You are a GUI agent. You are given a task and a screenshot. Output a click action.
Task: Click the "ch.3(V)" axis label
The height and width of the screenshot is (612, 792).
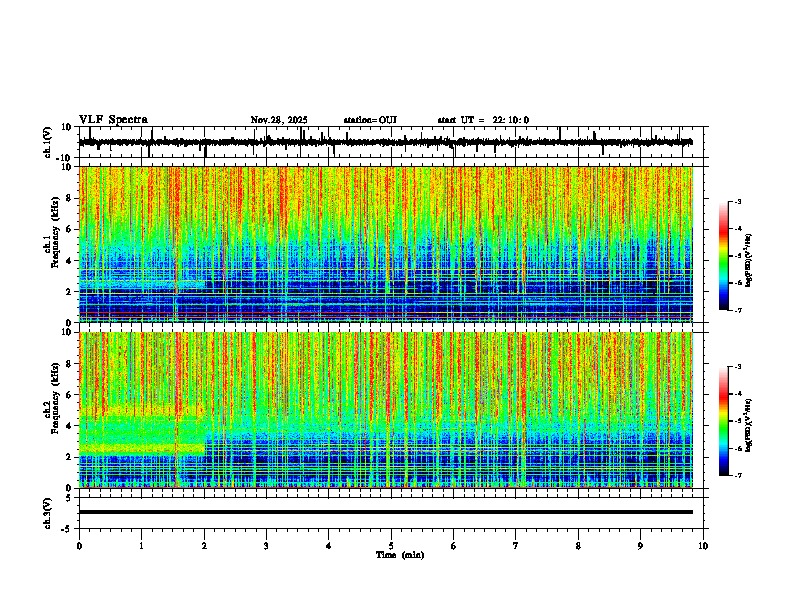48,514
